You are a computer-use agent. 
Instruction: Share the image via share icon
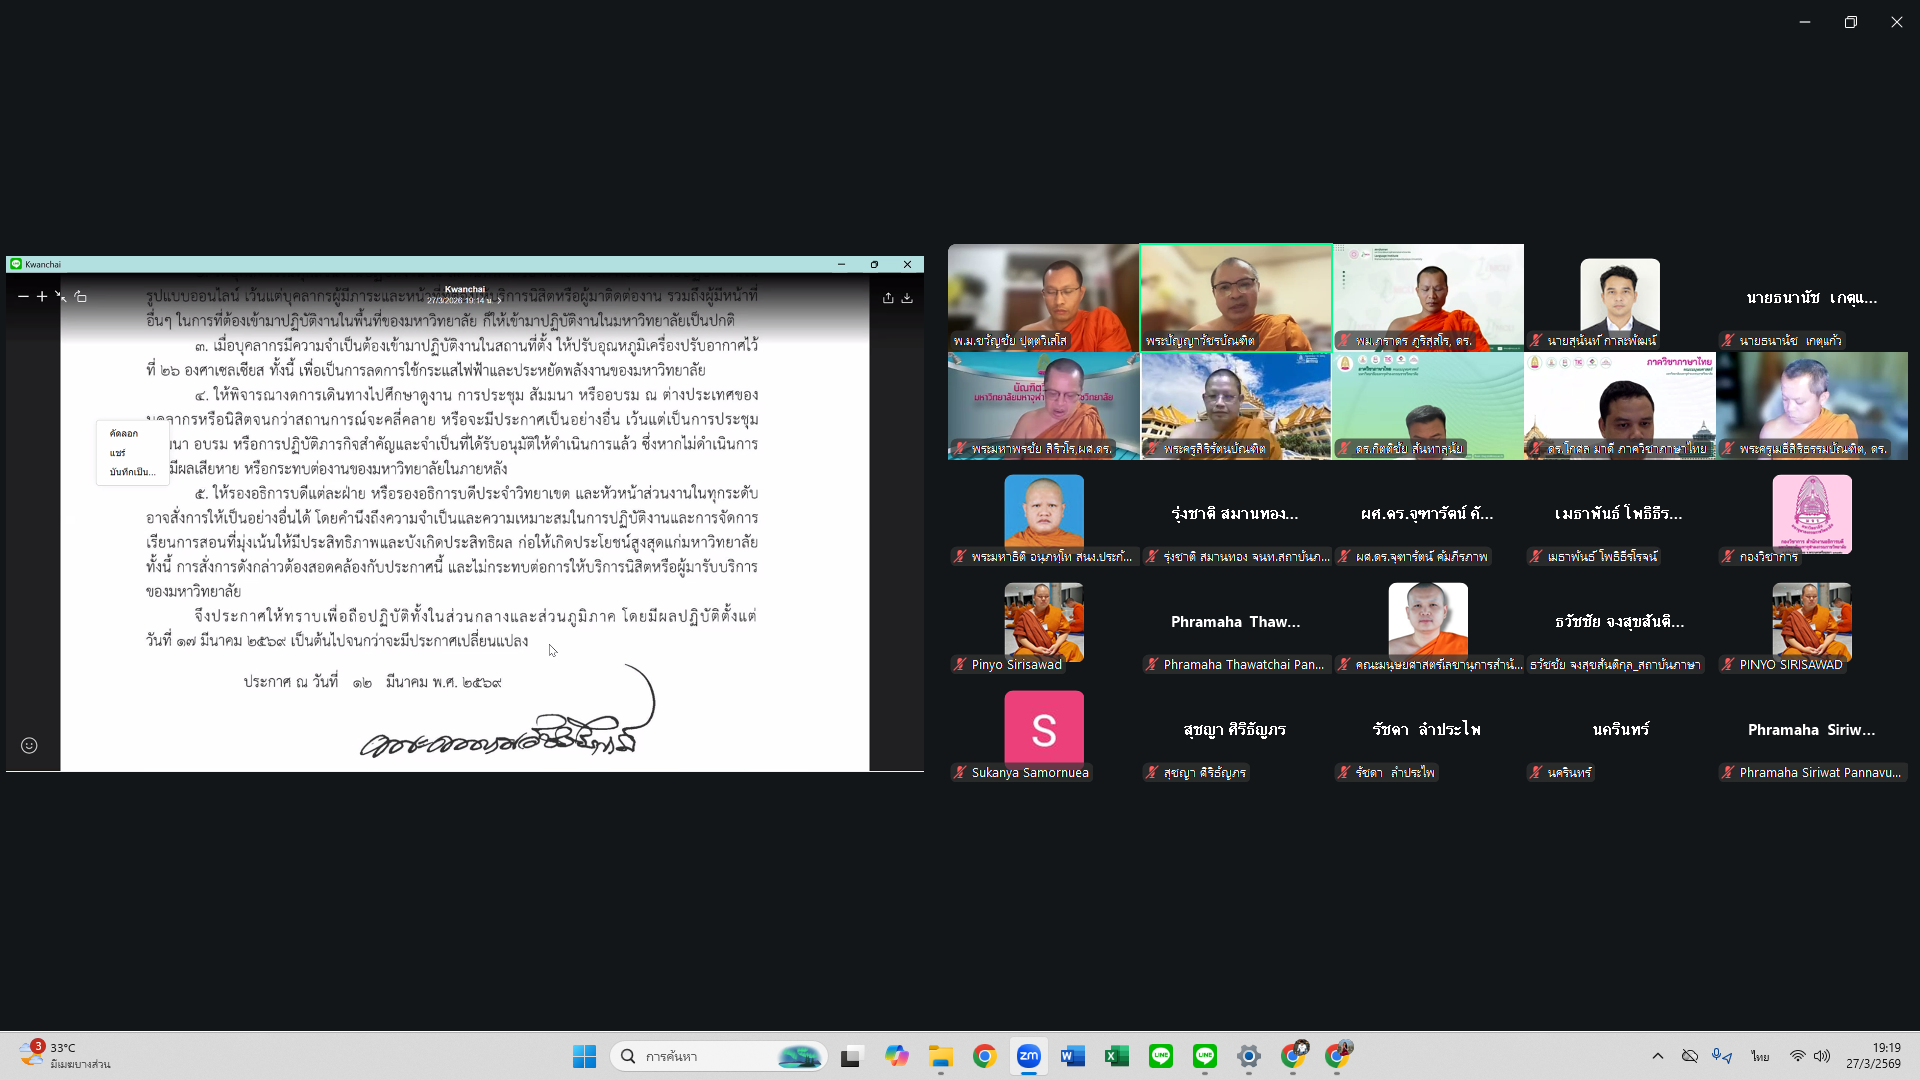tap(888, 298)
